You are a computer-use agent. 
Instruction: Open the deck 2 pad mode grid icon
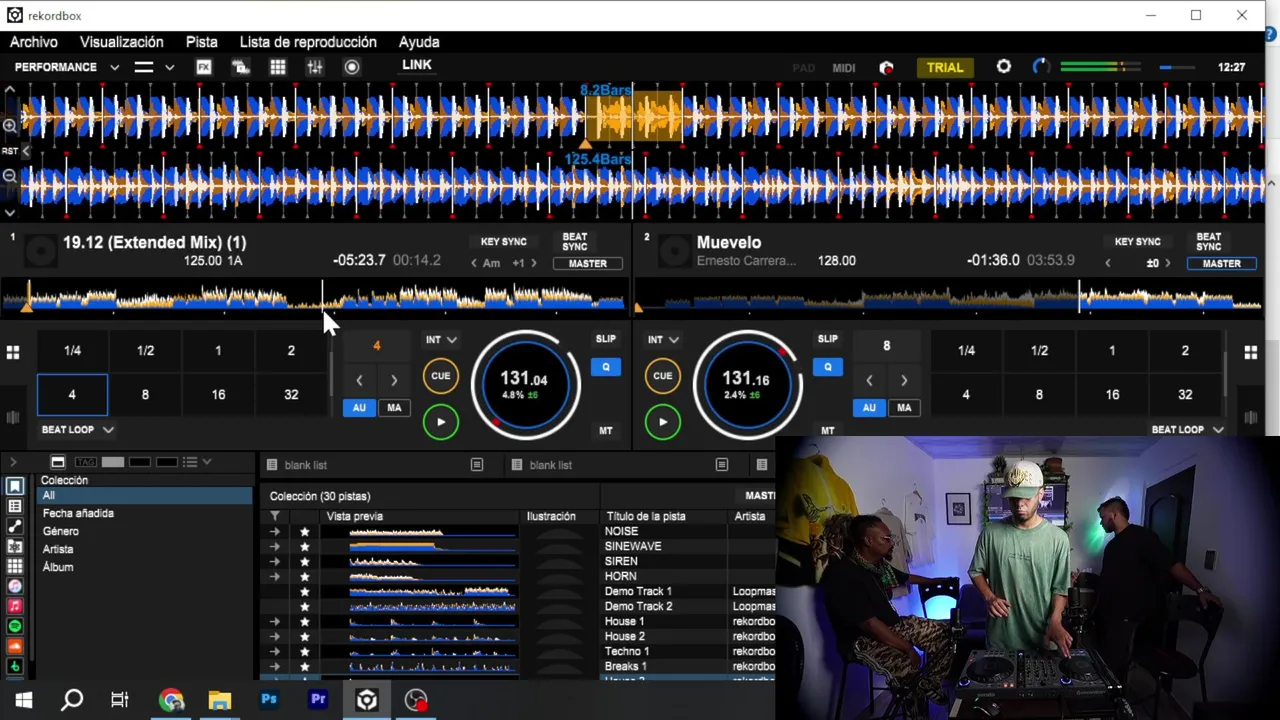(1250, 352)
